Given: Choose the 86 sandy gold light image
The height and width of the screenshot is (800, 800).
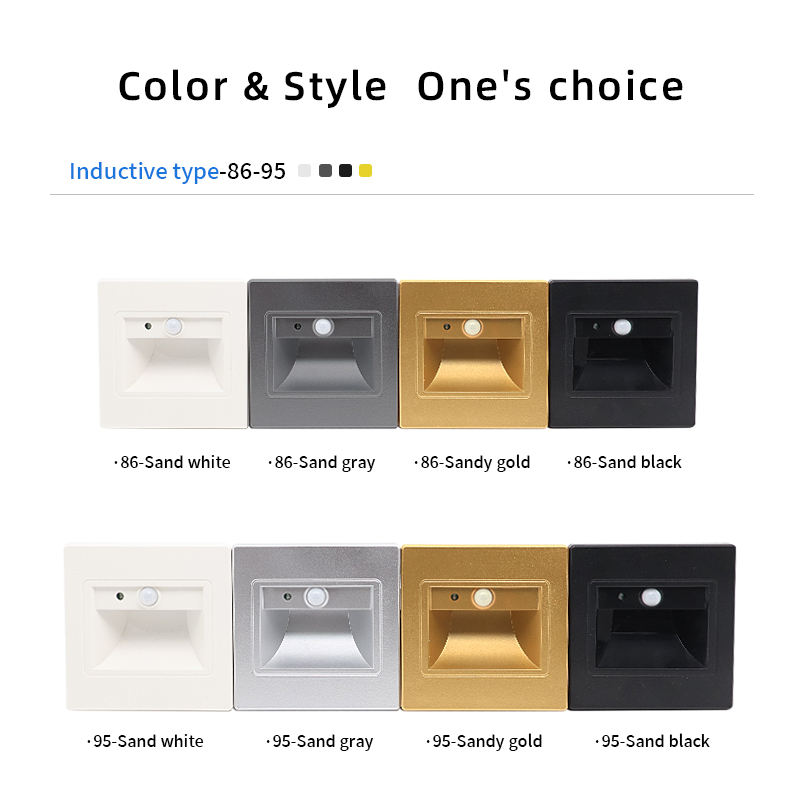Looking at the screenshot, I should pos(473,354).
